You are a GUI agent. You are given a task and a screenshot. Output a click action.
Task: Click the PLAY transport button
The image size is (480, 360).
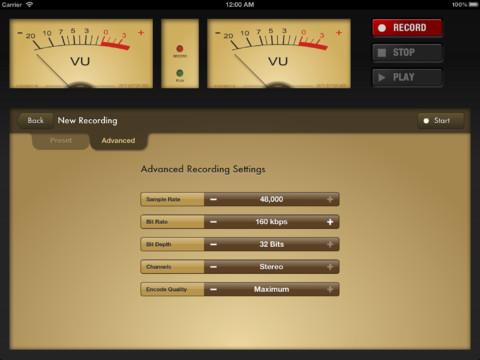pos(407,78)
